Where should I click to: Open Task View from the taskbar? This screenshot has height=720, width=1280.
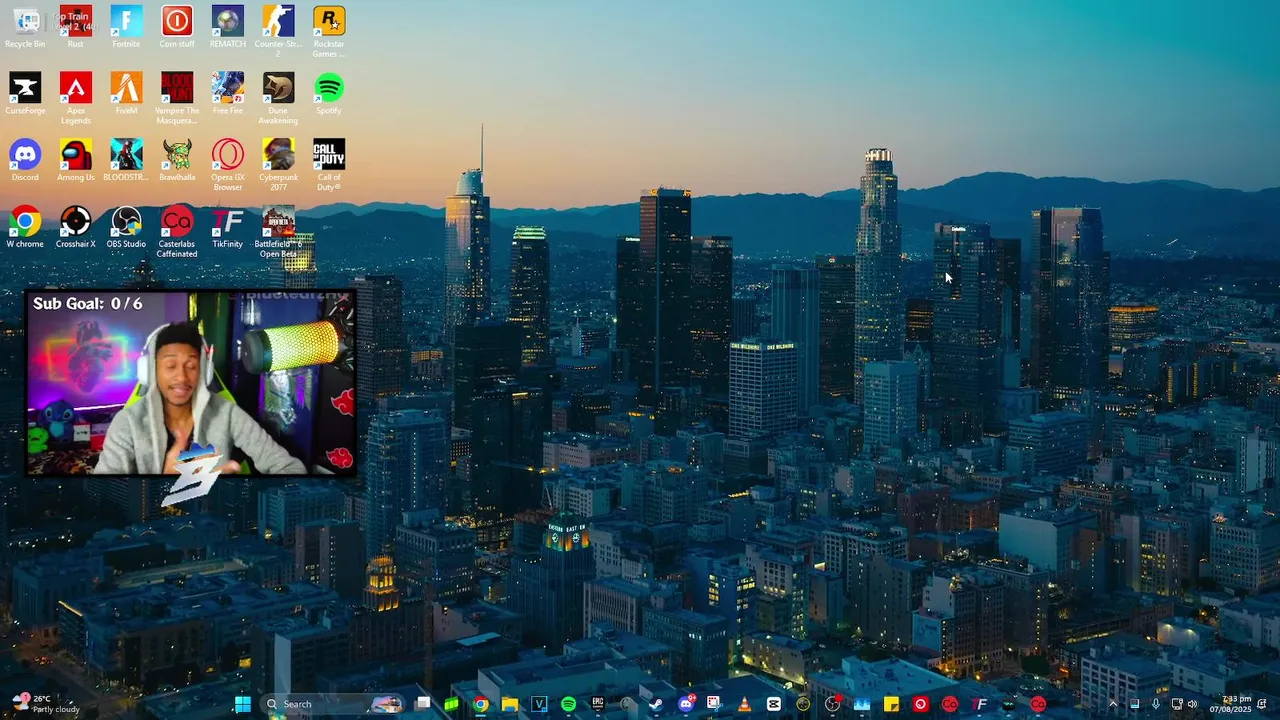click(x=423, y=704)
